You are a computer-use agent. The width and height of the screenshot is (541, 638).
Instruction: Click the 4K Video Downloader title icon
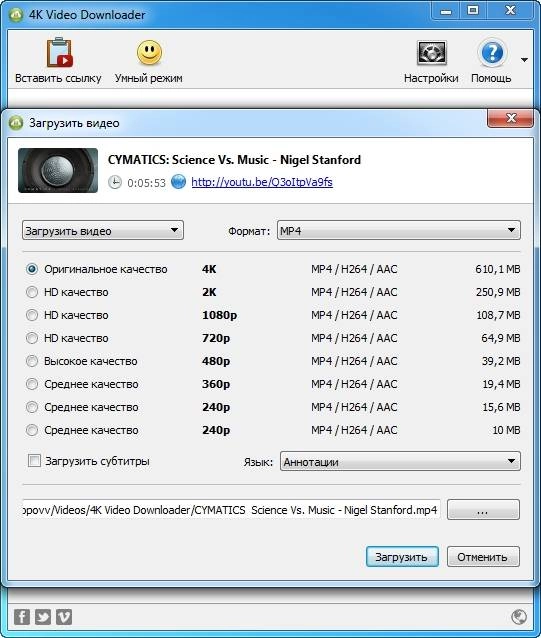click(16, 15)
